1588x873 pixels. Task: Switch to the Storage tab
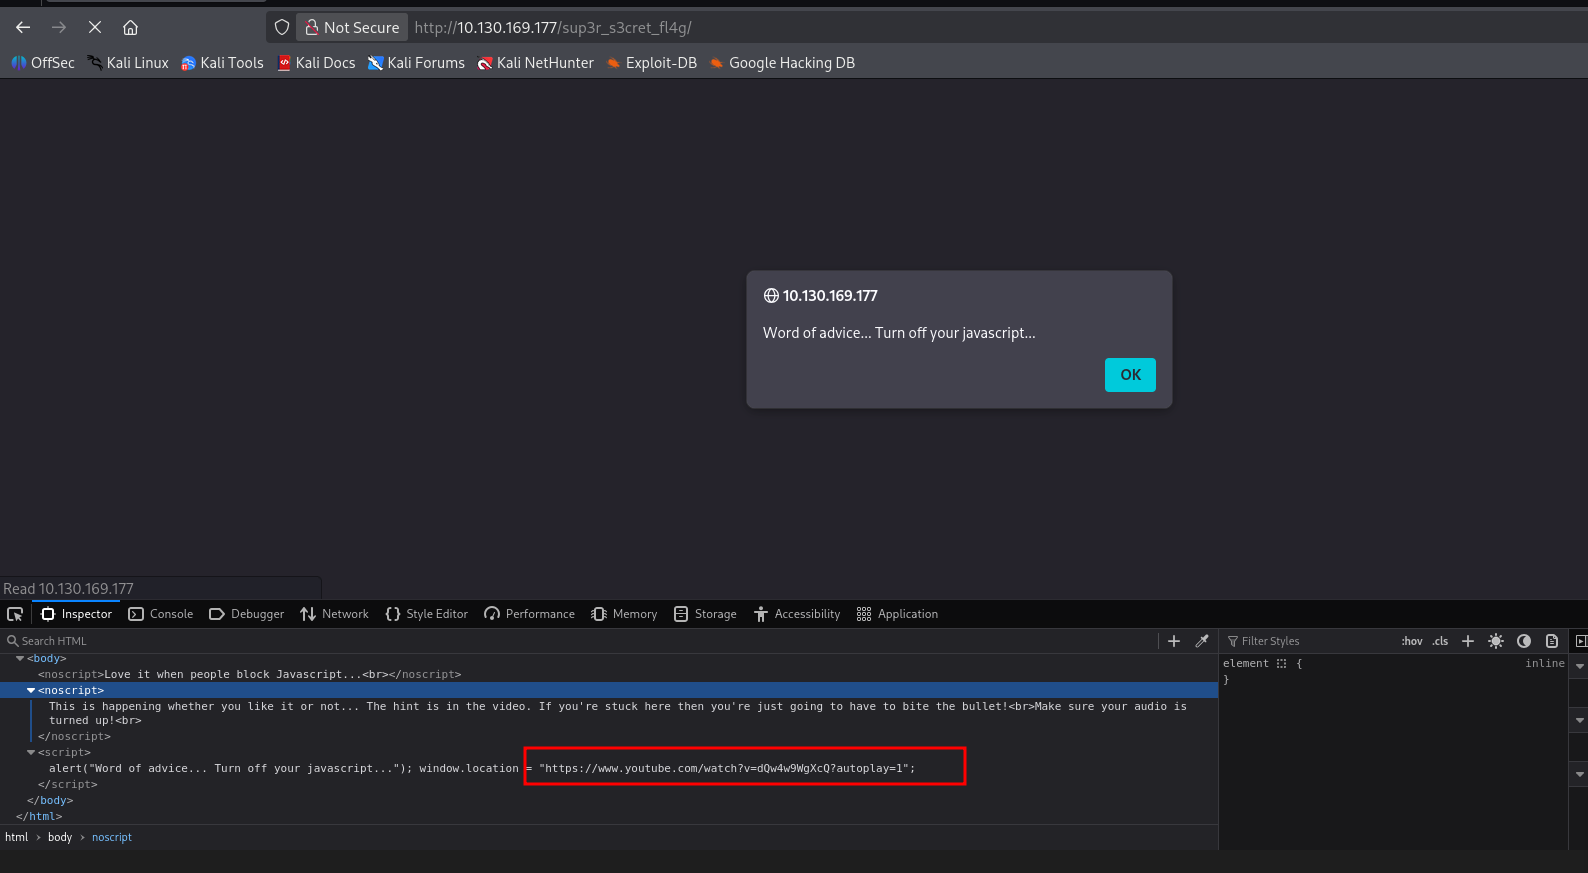tap(706, 614)
